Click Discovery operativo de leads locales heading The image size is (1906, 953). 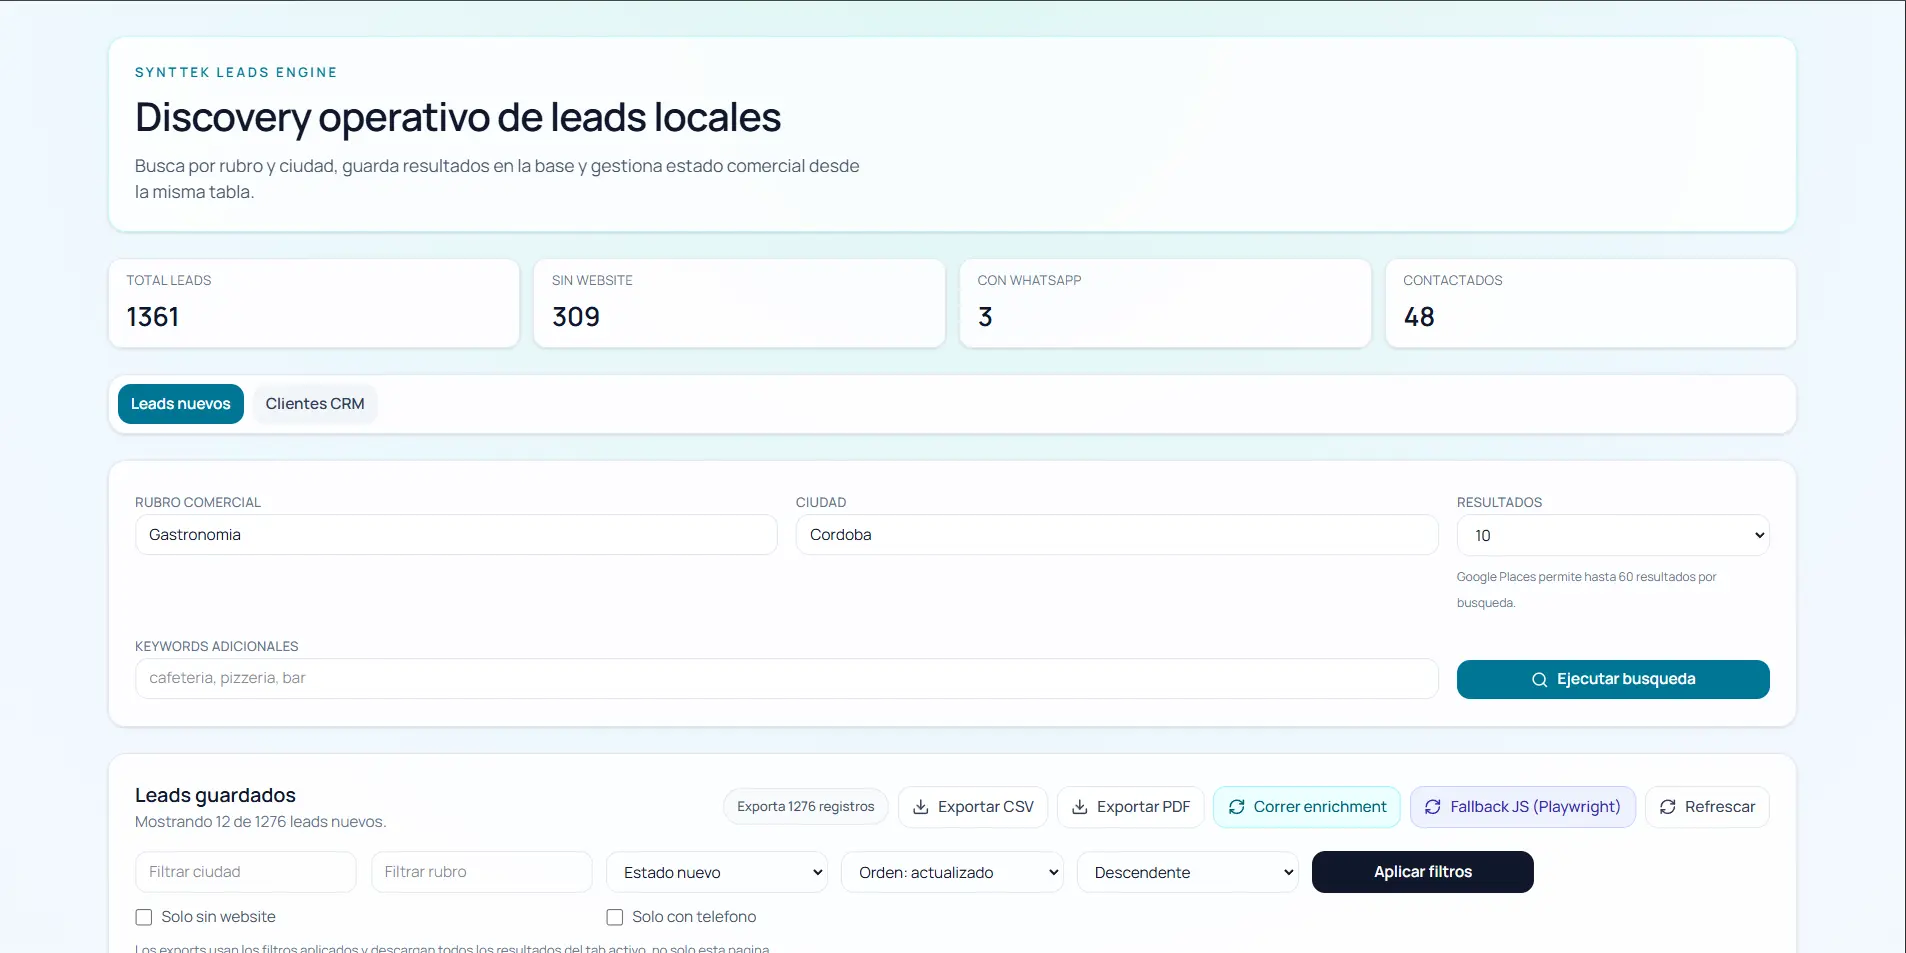[458, 118]
